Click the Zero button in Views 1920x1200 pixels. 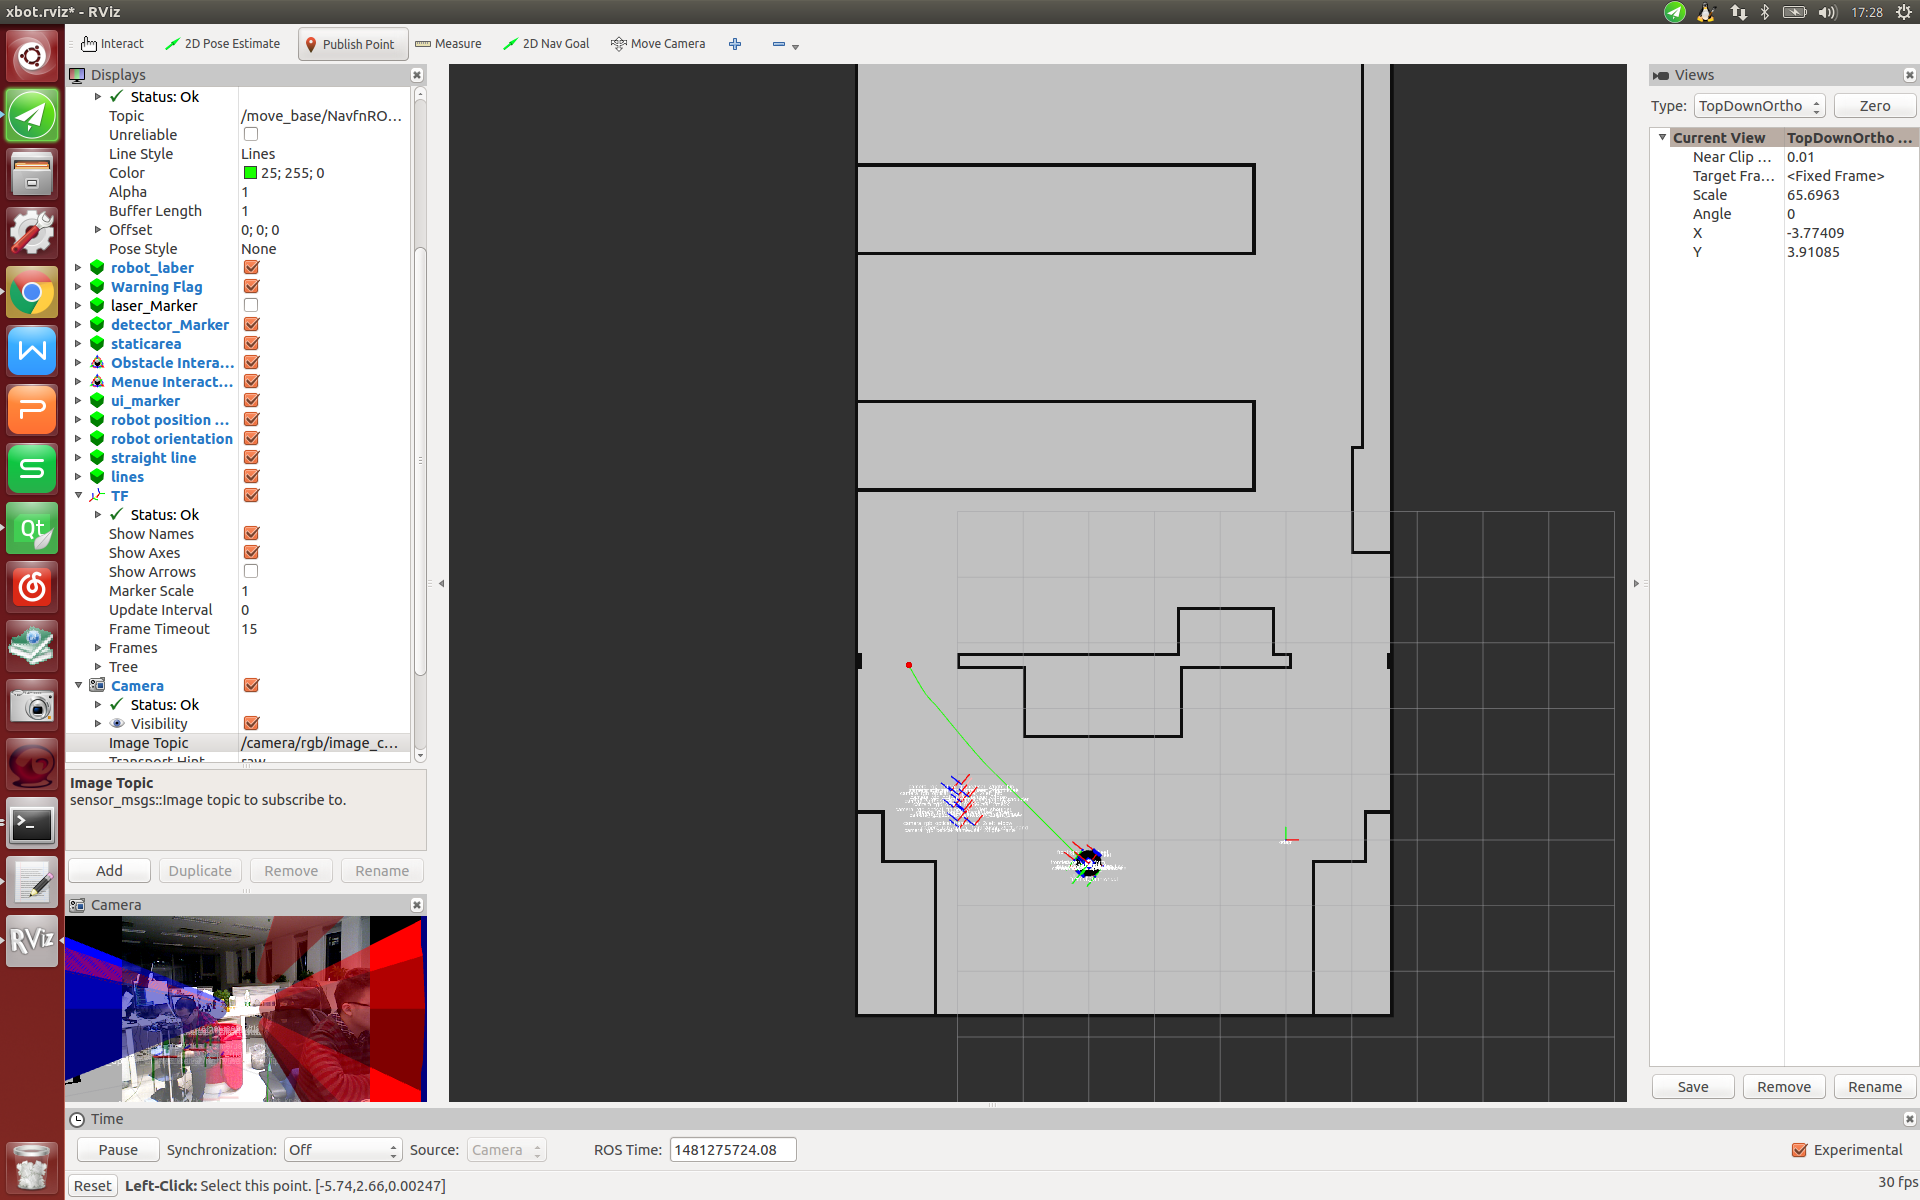(x=1874, y=106)
